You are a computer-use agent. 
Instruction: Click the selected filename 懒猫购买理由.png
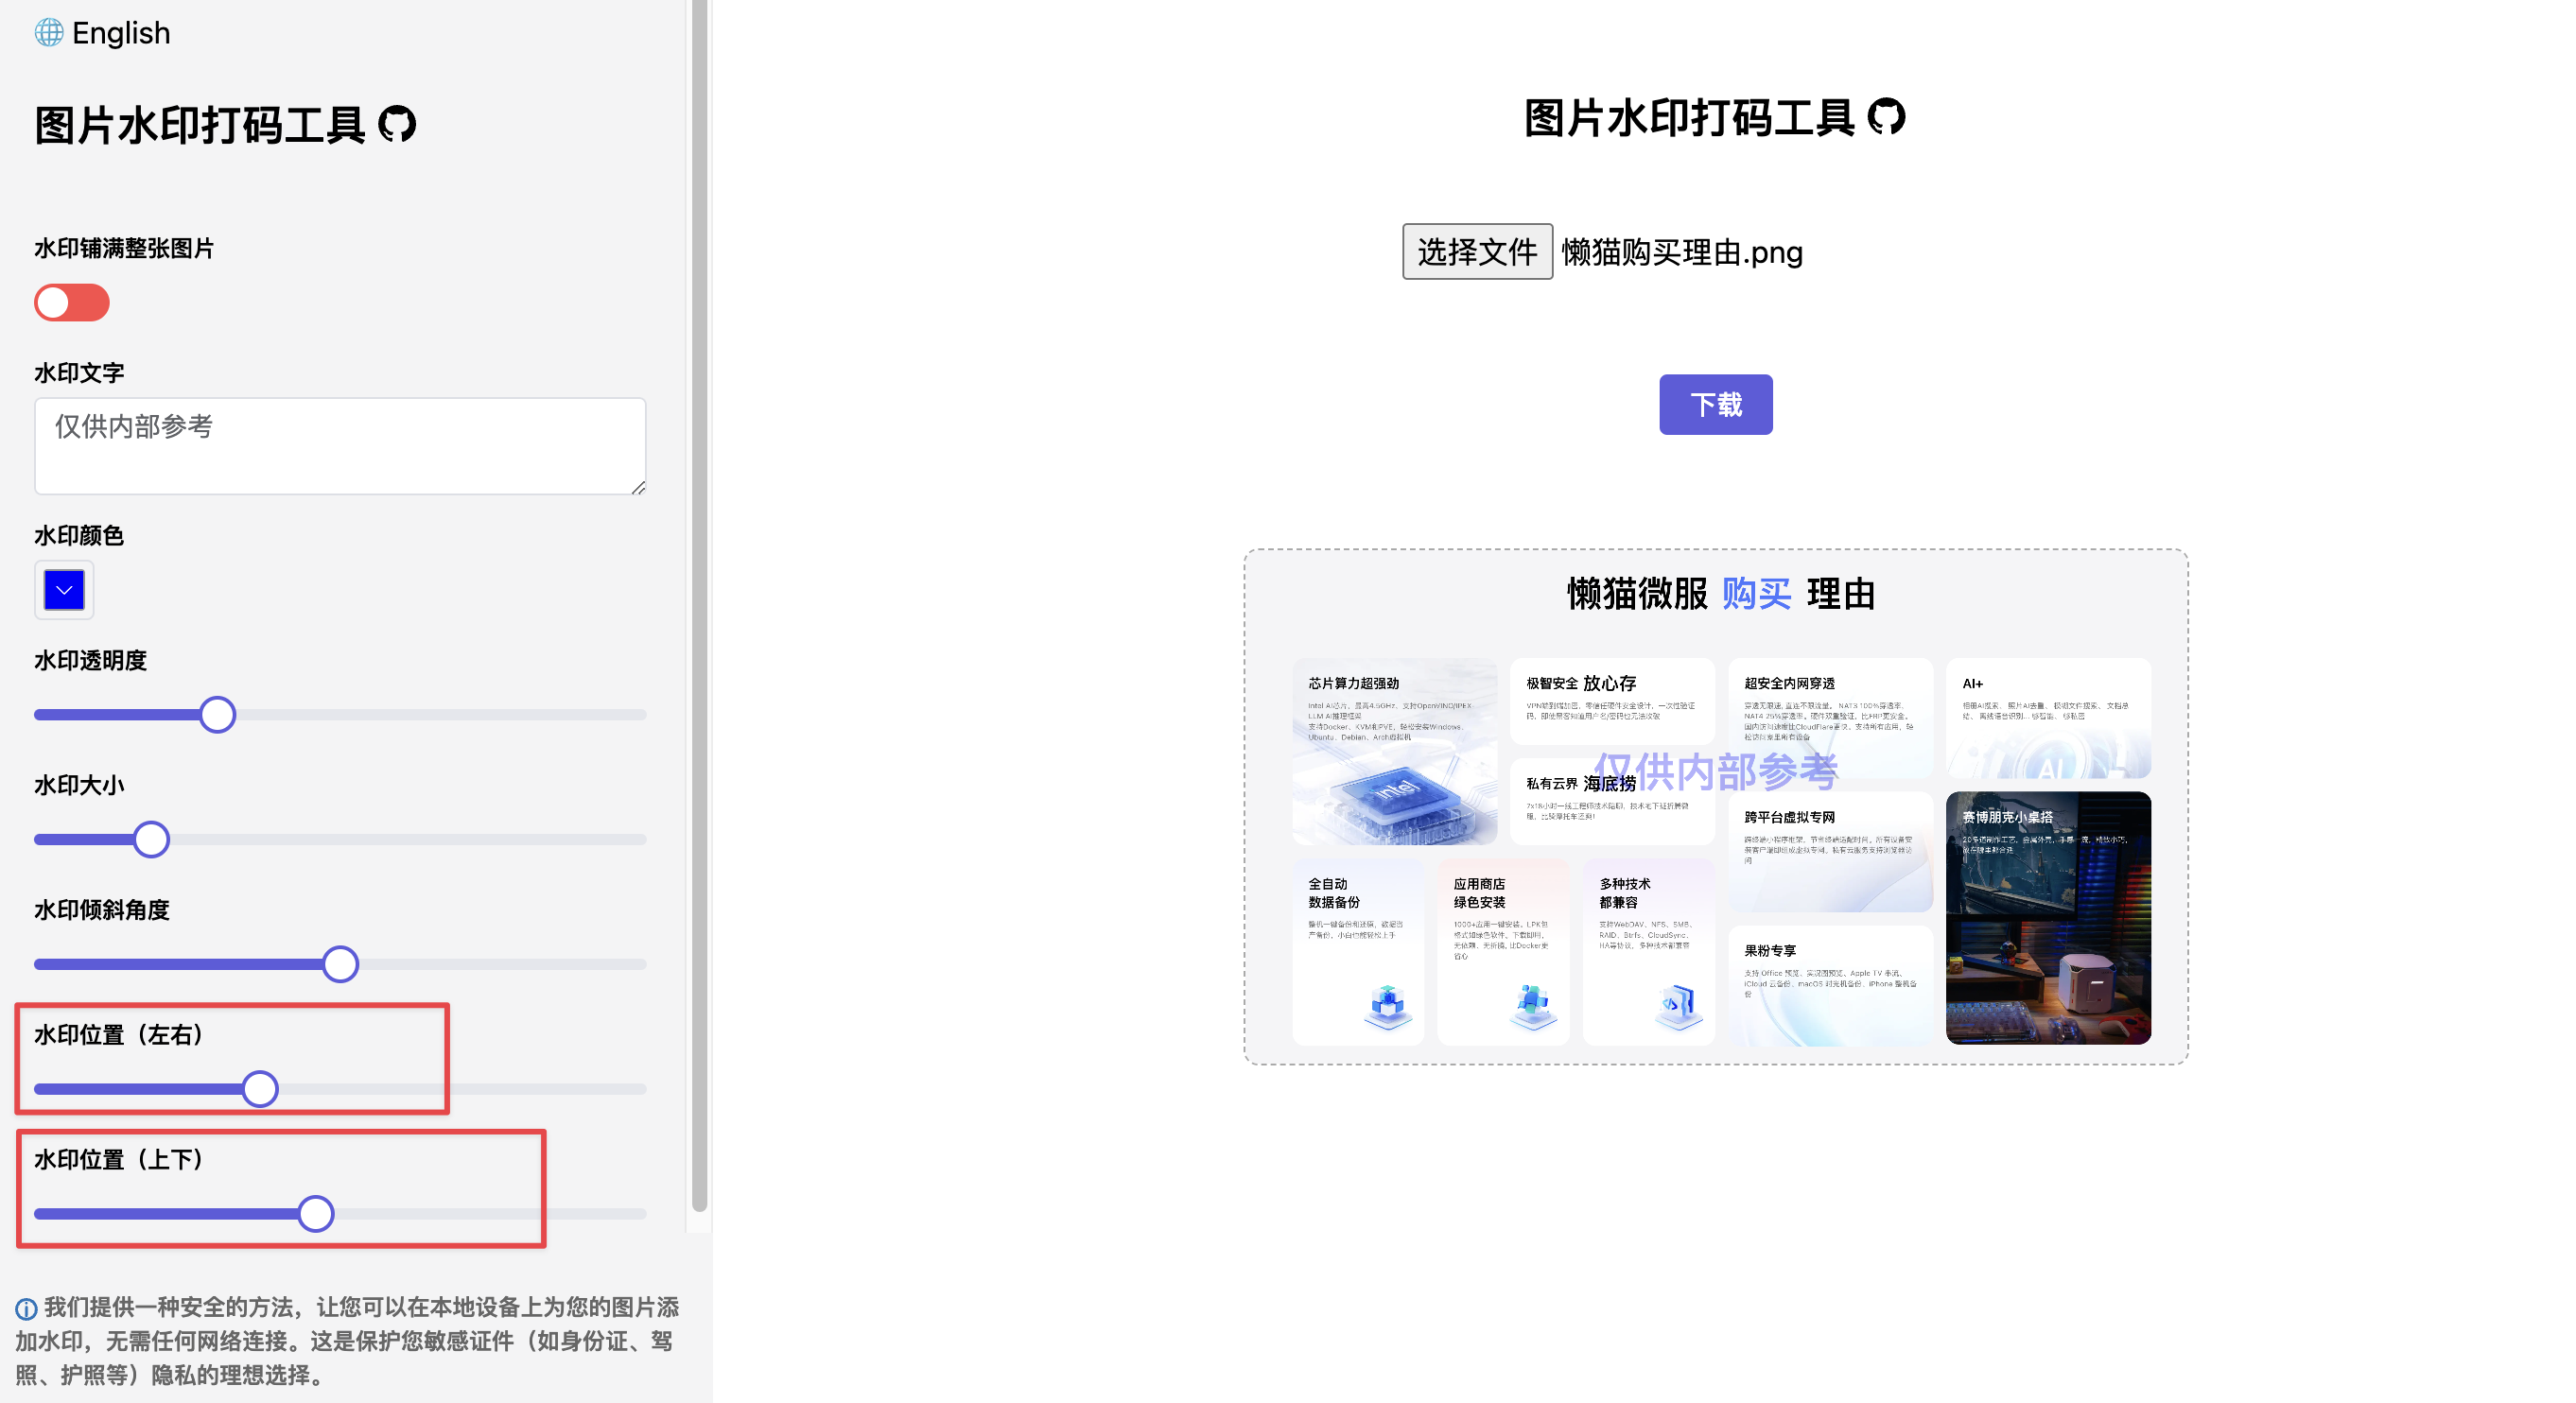click(x=1682, y=252)
